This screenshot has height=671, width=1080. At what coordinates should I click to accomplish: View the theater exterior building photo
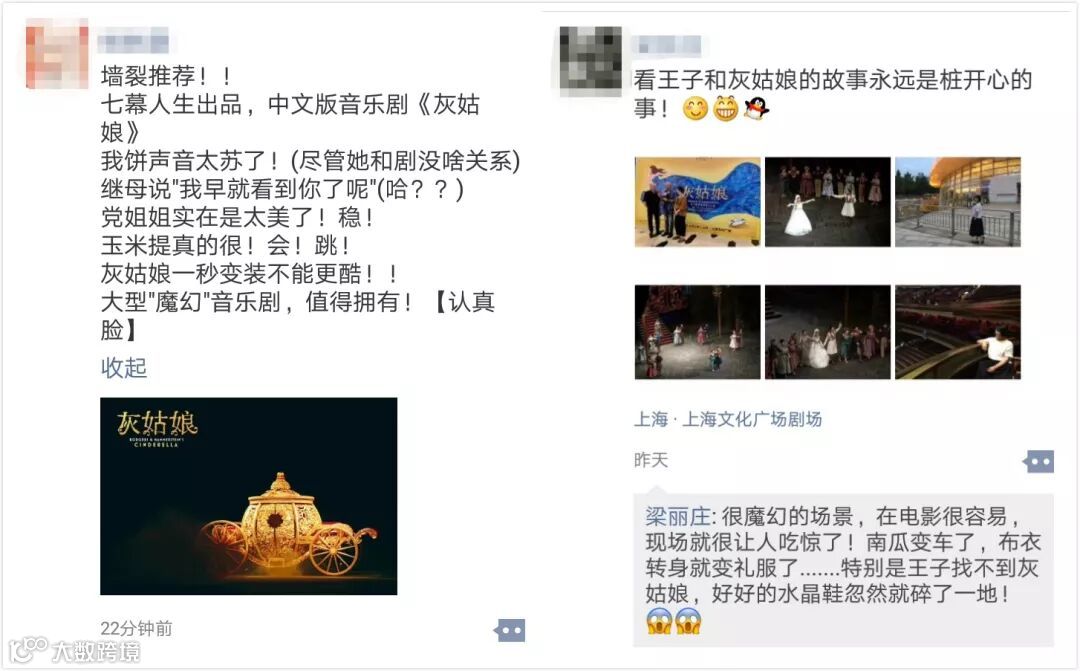(958, 202)
